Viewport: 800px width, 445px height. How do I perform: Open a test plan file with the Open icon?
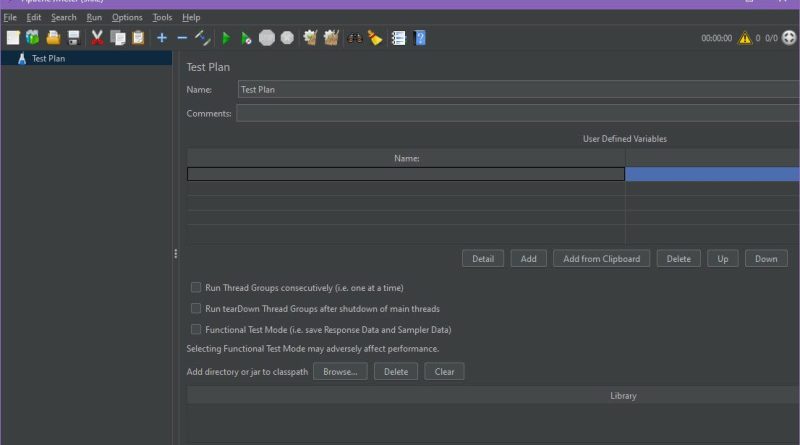pos(53,38)
